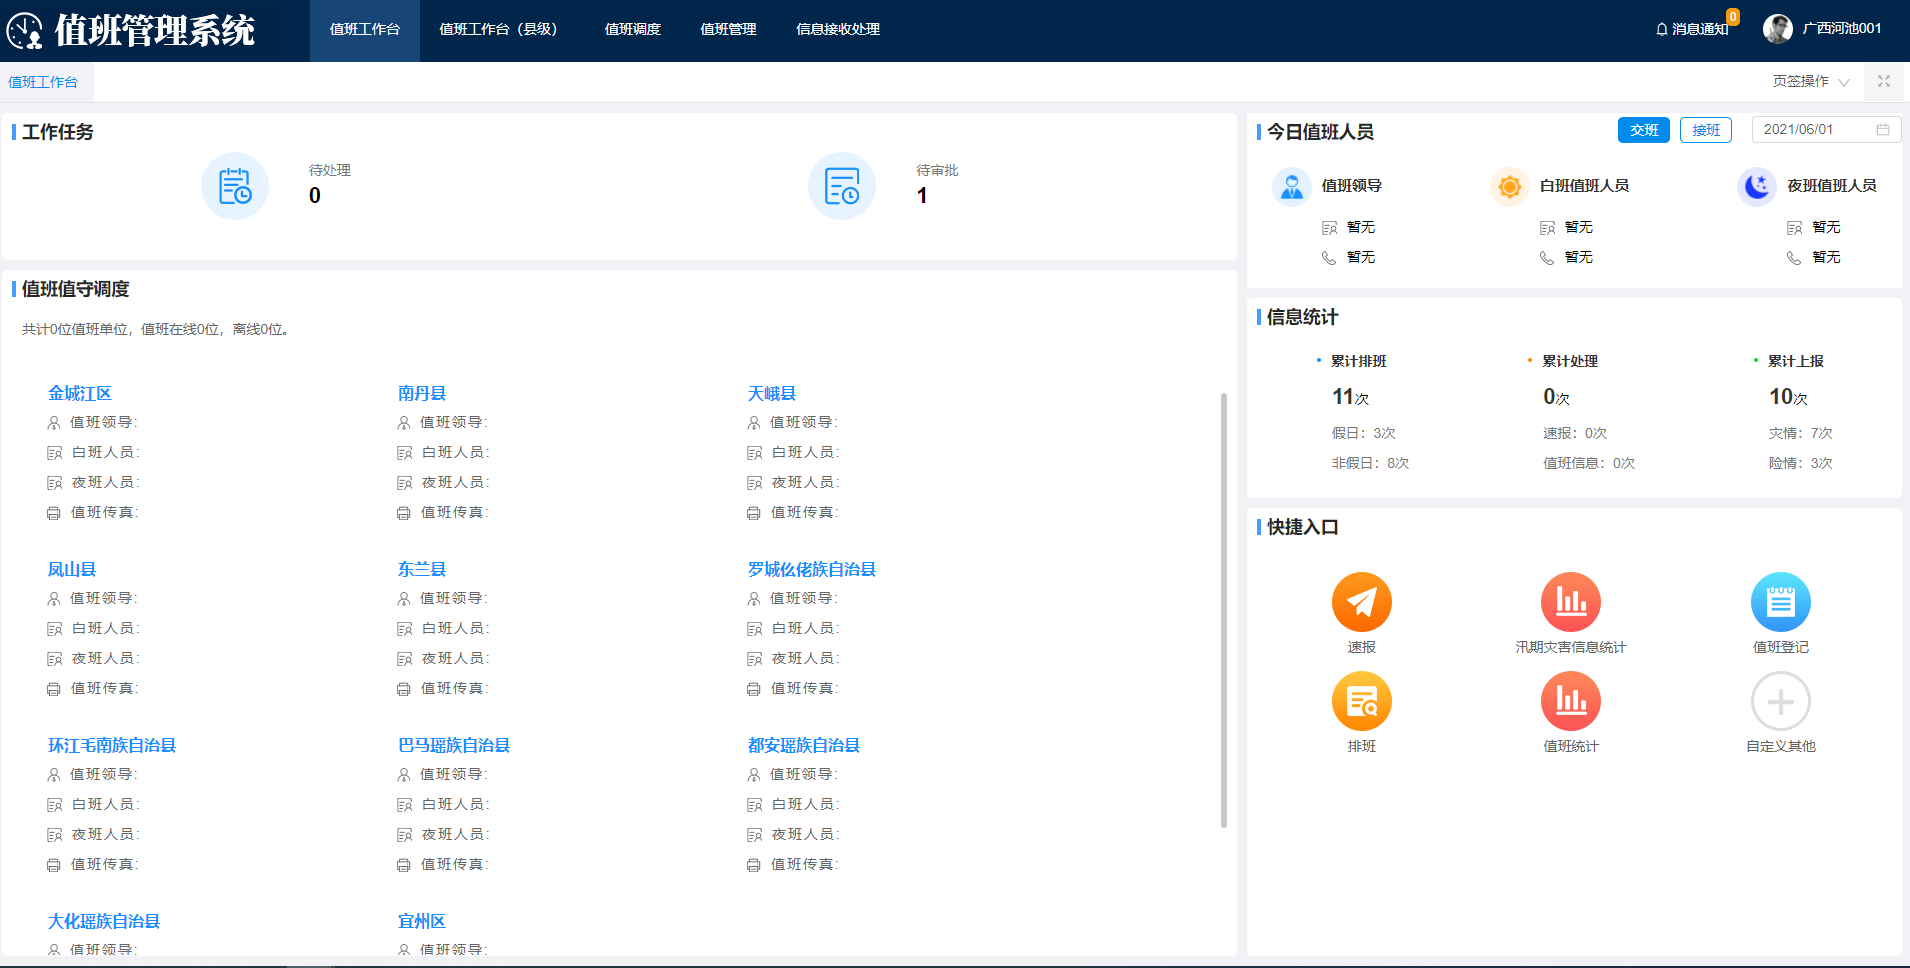1910x968 pixels.
Task: Click the 灾情: 7次 text
Action: point(1800,433)
